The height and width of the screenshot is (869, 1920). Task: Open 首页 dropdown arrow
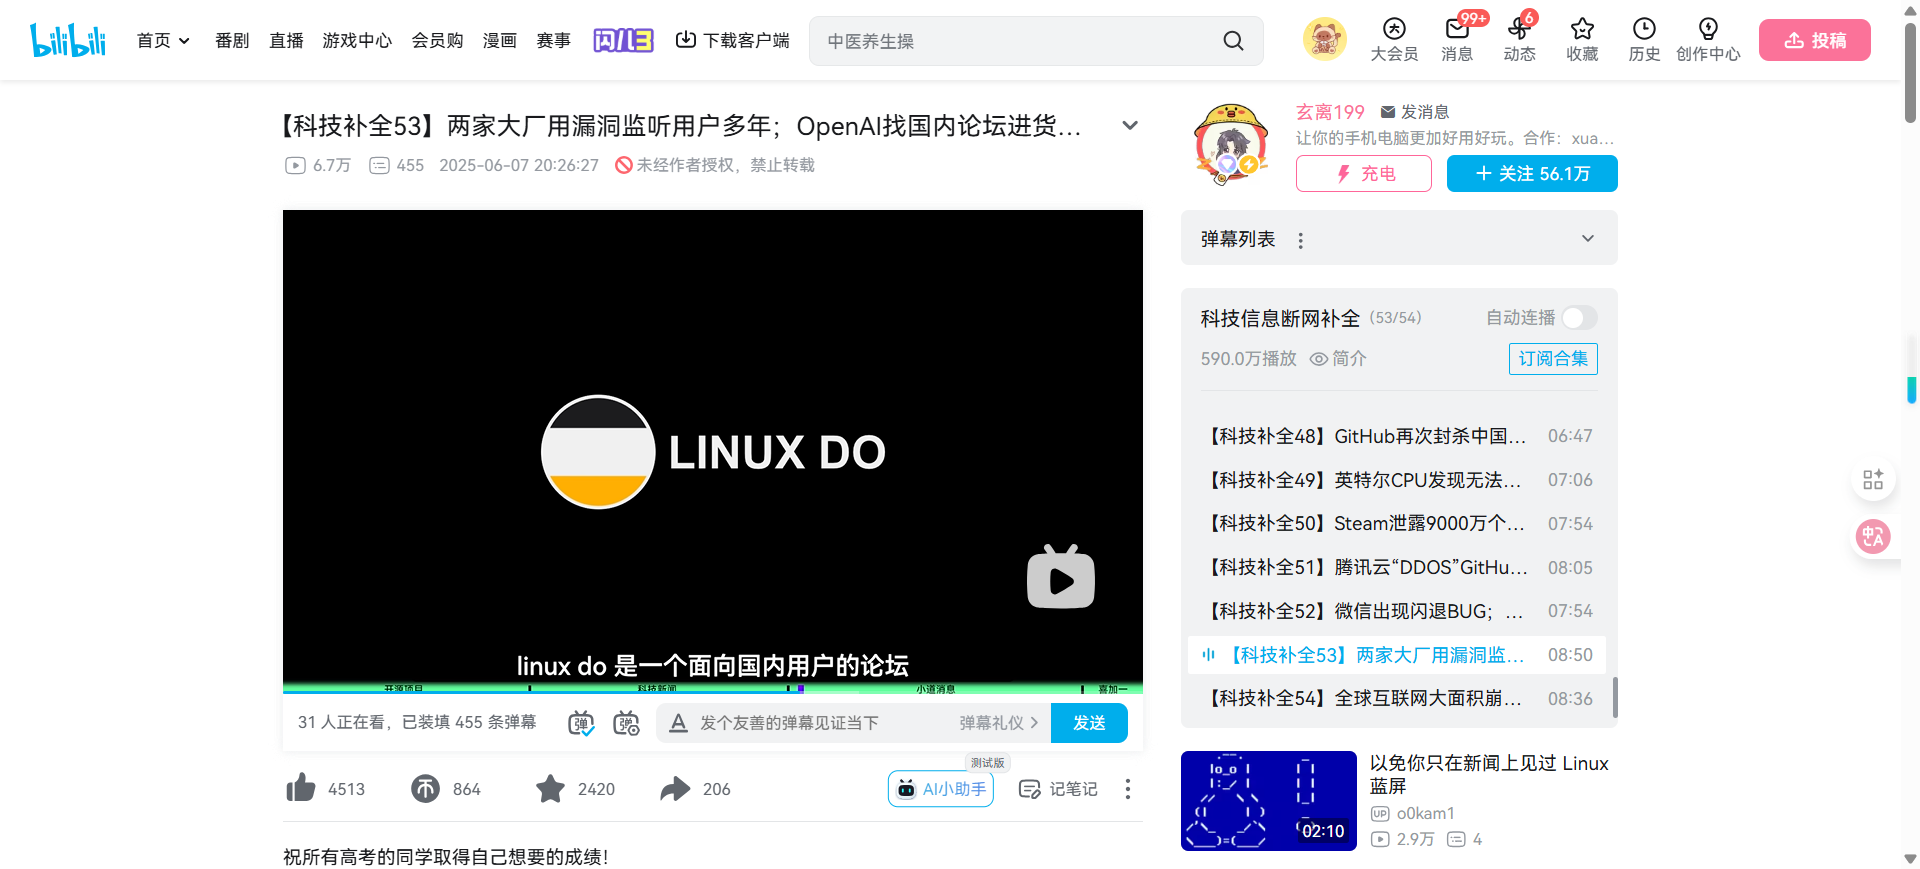[184, 41]
